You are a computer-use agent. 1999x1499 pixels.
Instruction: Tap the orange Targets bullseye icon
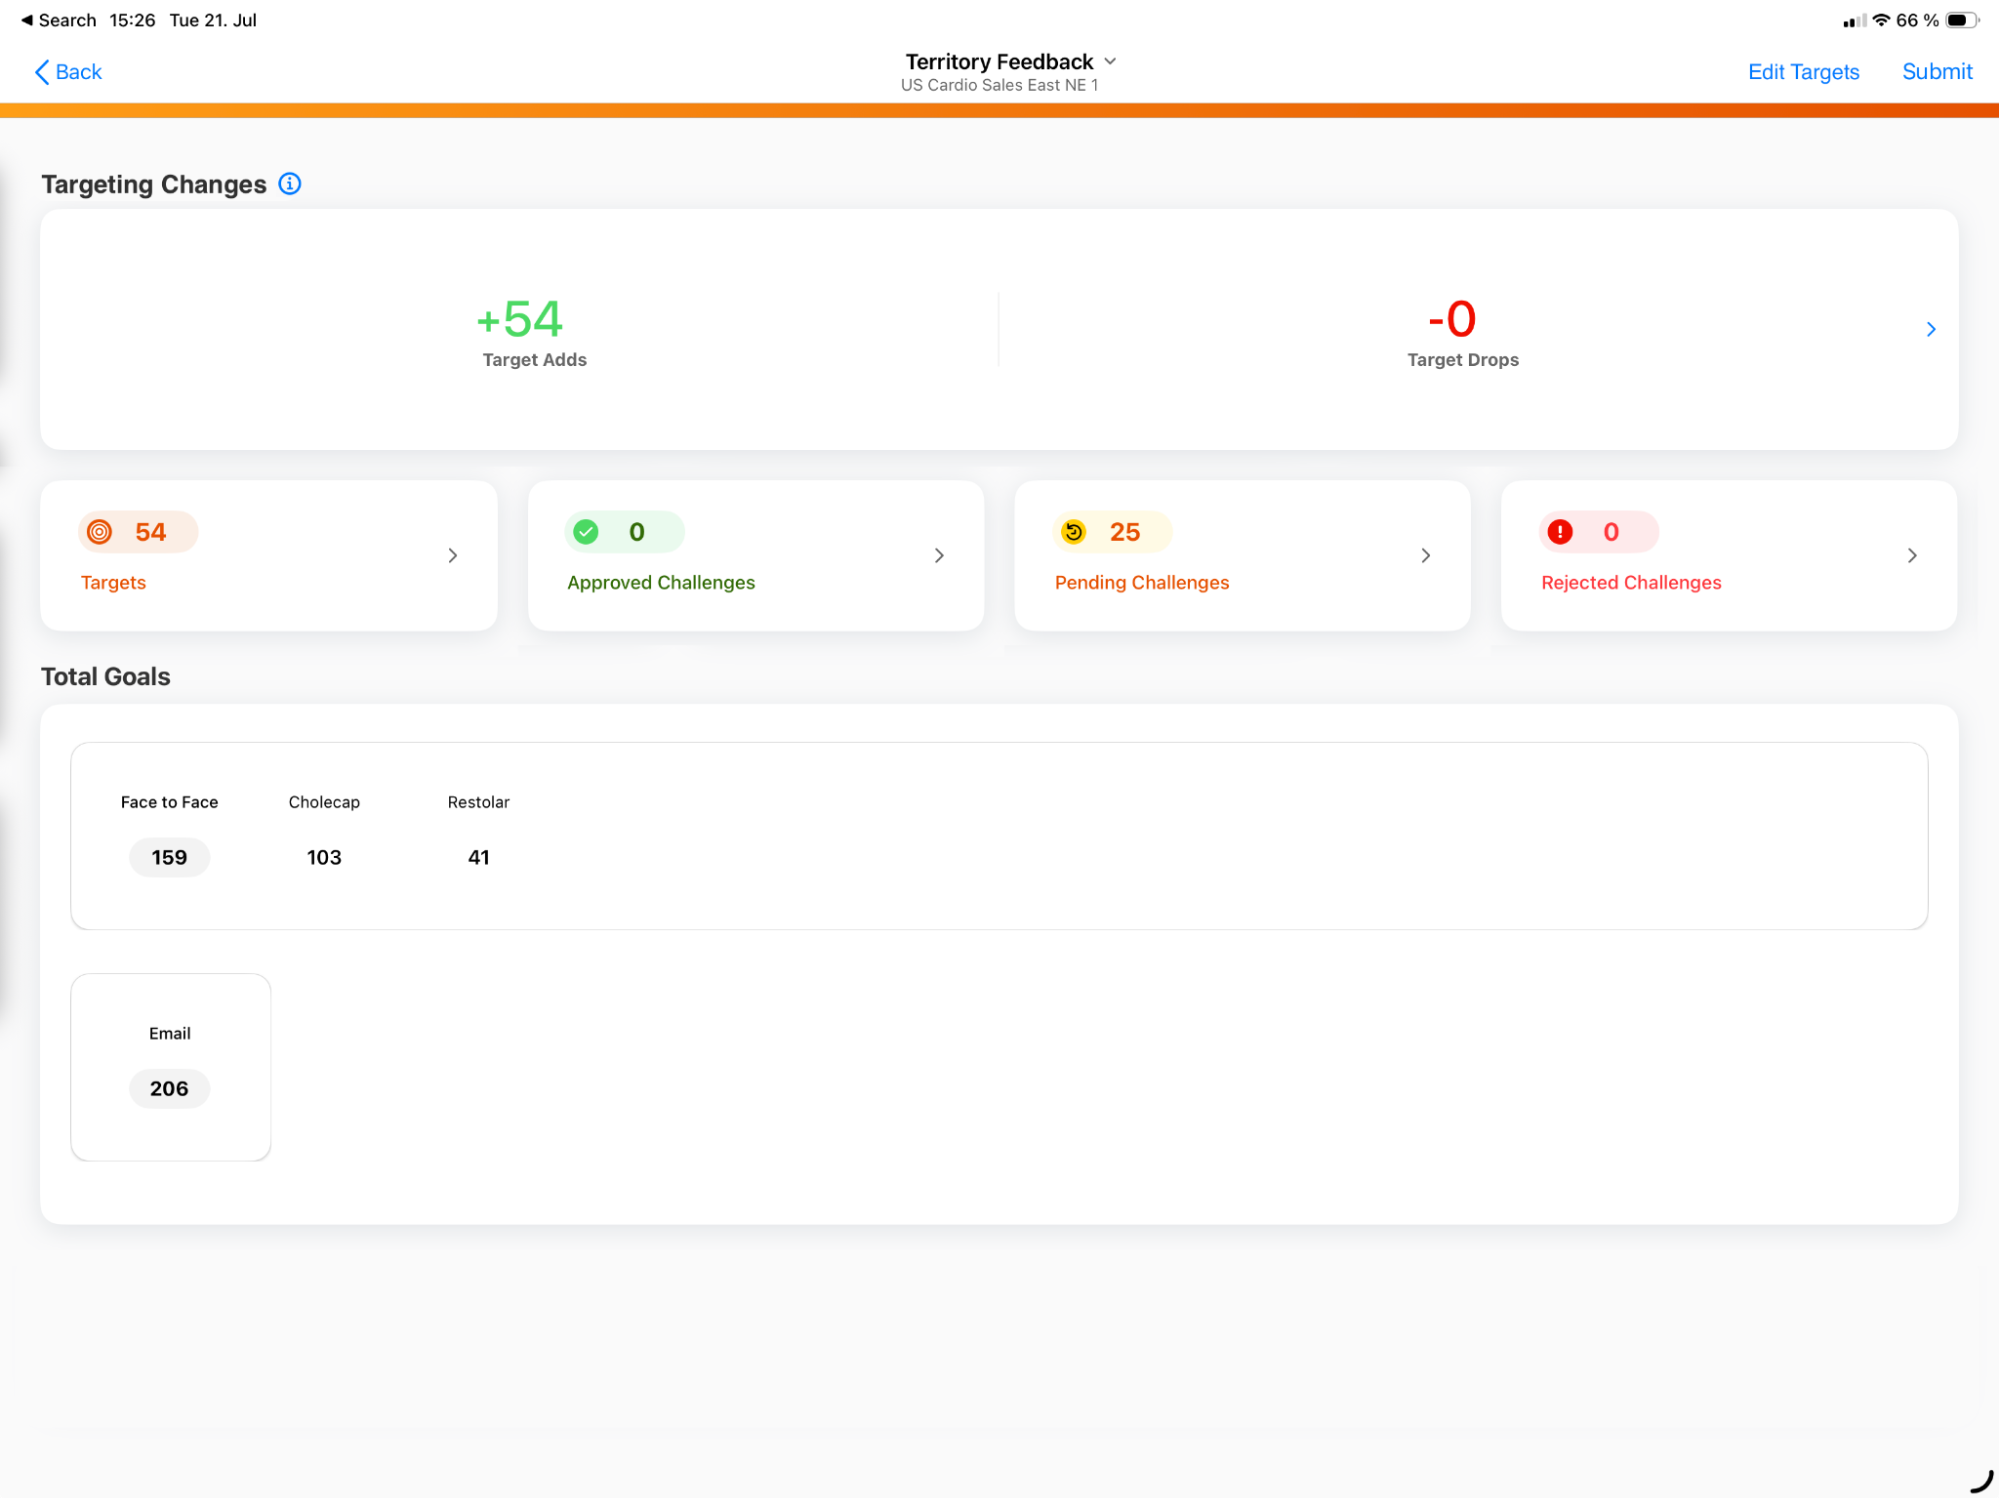pos(100,532)
